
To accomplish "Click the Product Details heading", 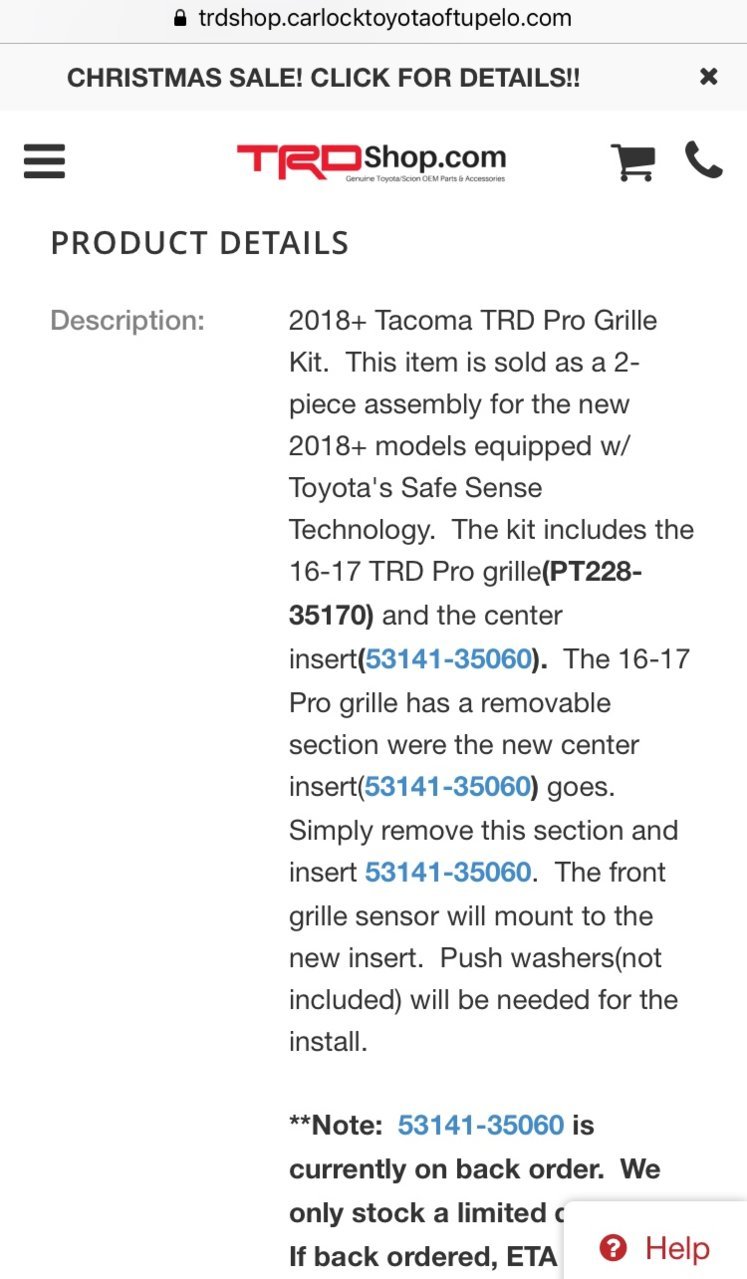I will (x=200, y=243).
